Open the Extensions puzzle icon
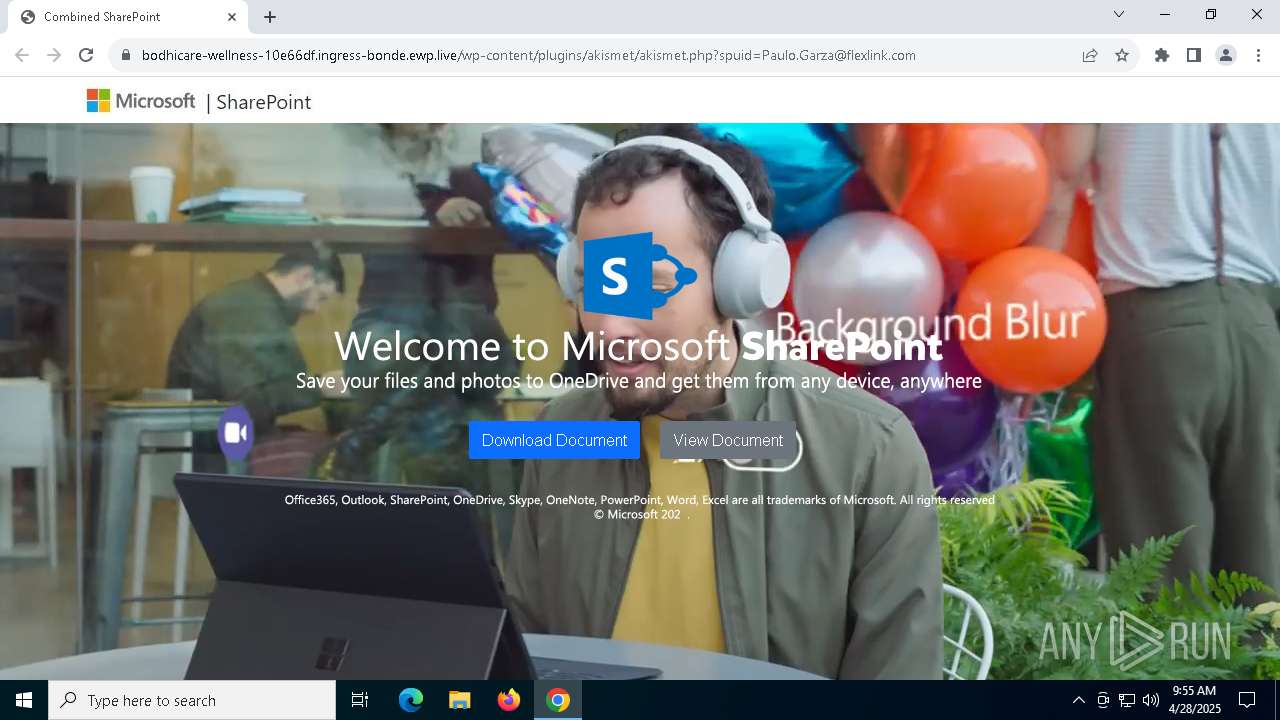This screenshot has height=720, width=1280. click(x=1162, y=55)
